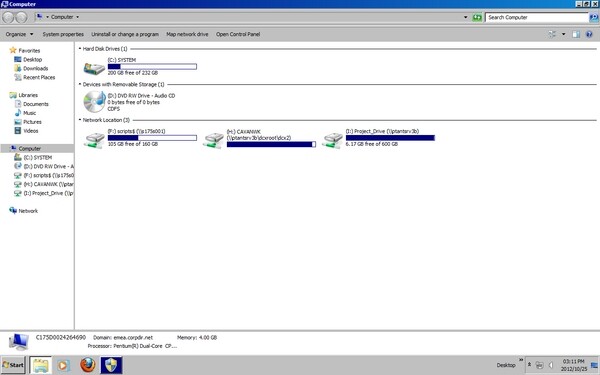Click Map network drive
Image resolution: width=600 pixels, height=375 pixels.
187,34
